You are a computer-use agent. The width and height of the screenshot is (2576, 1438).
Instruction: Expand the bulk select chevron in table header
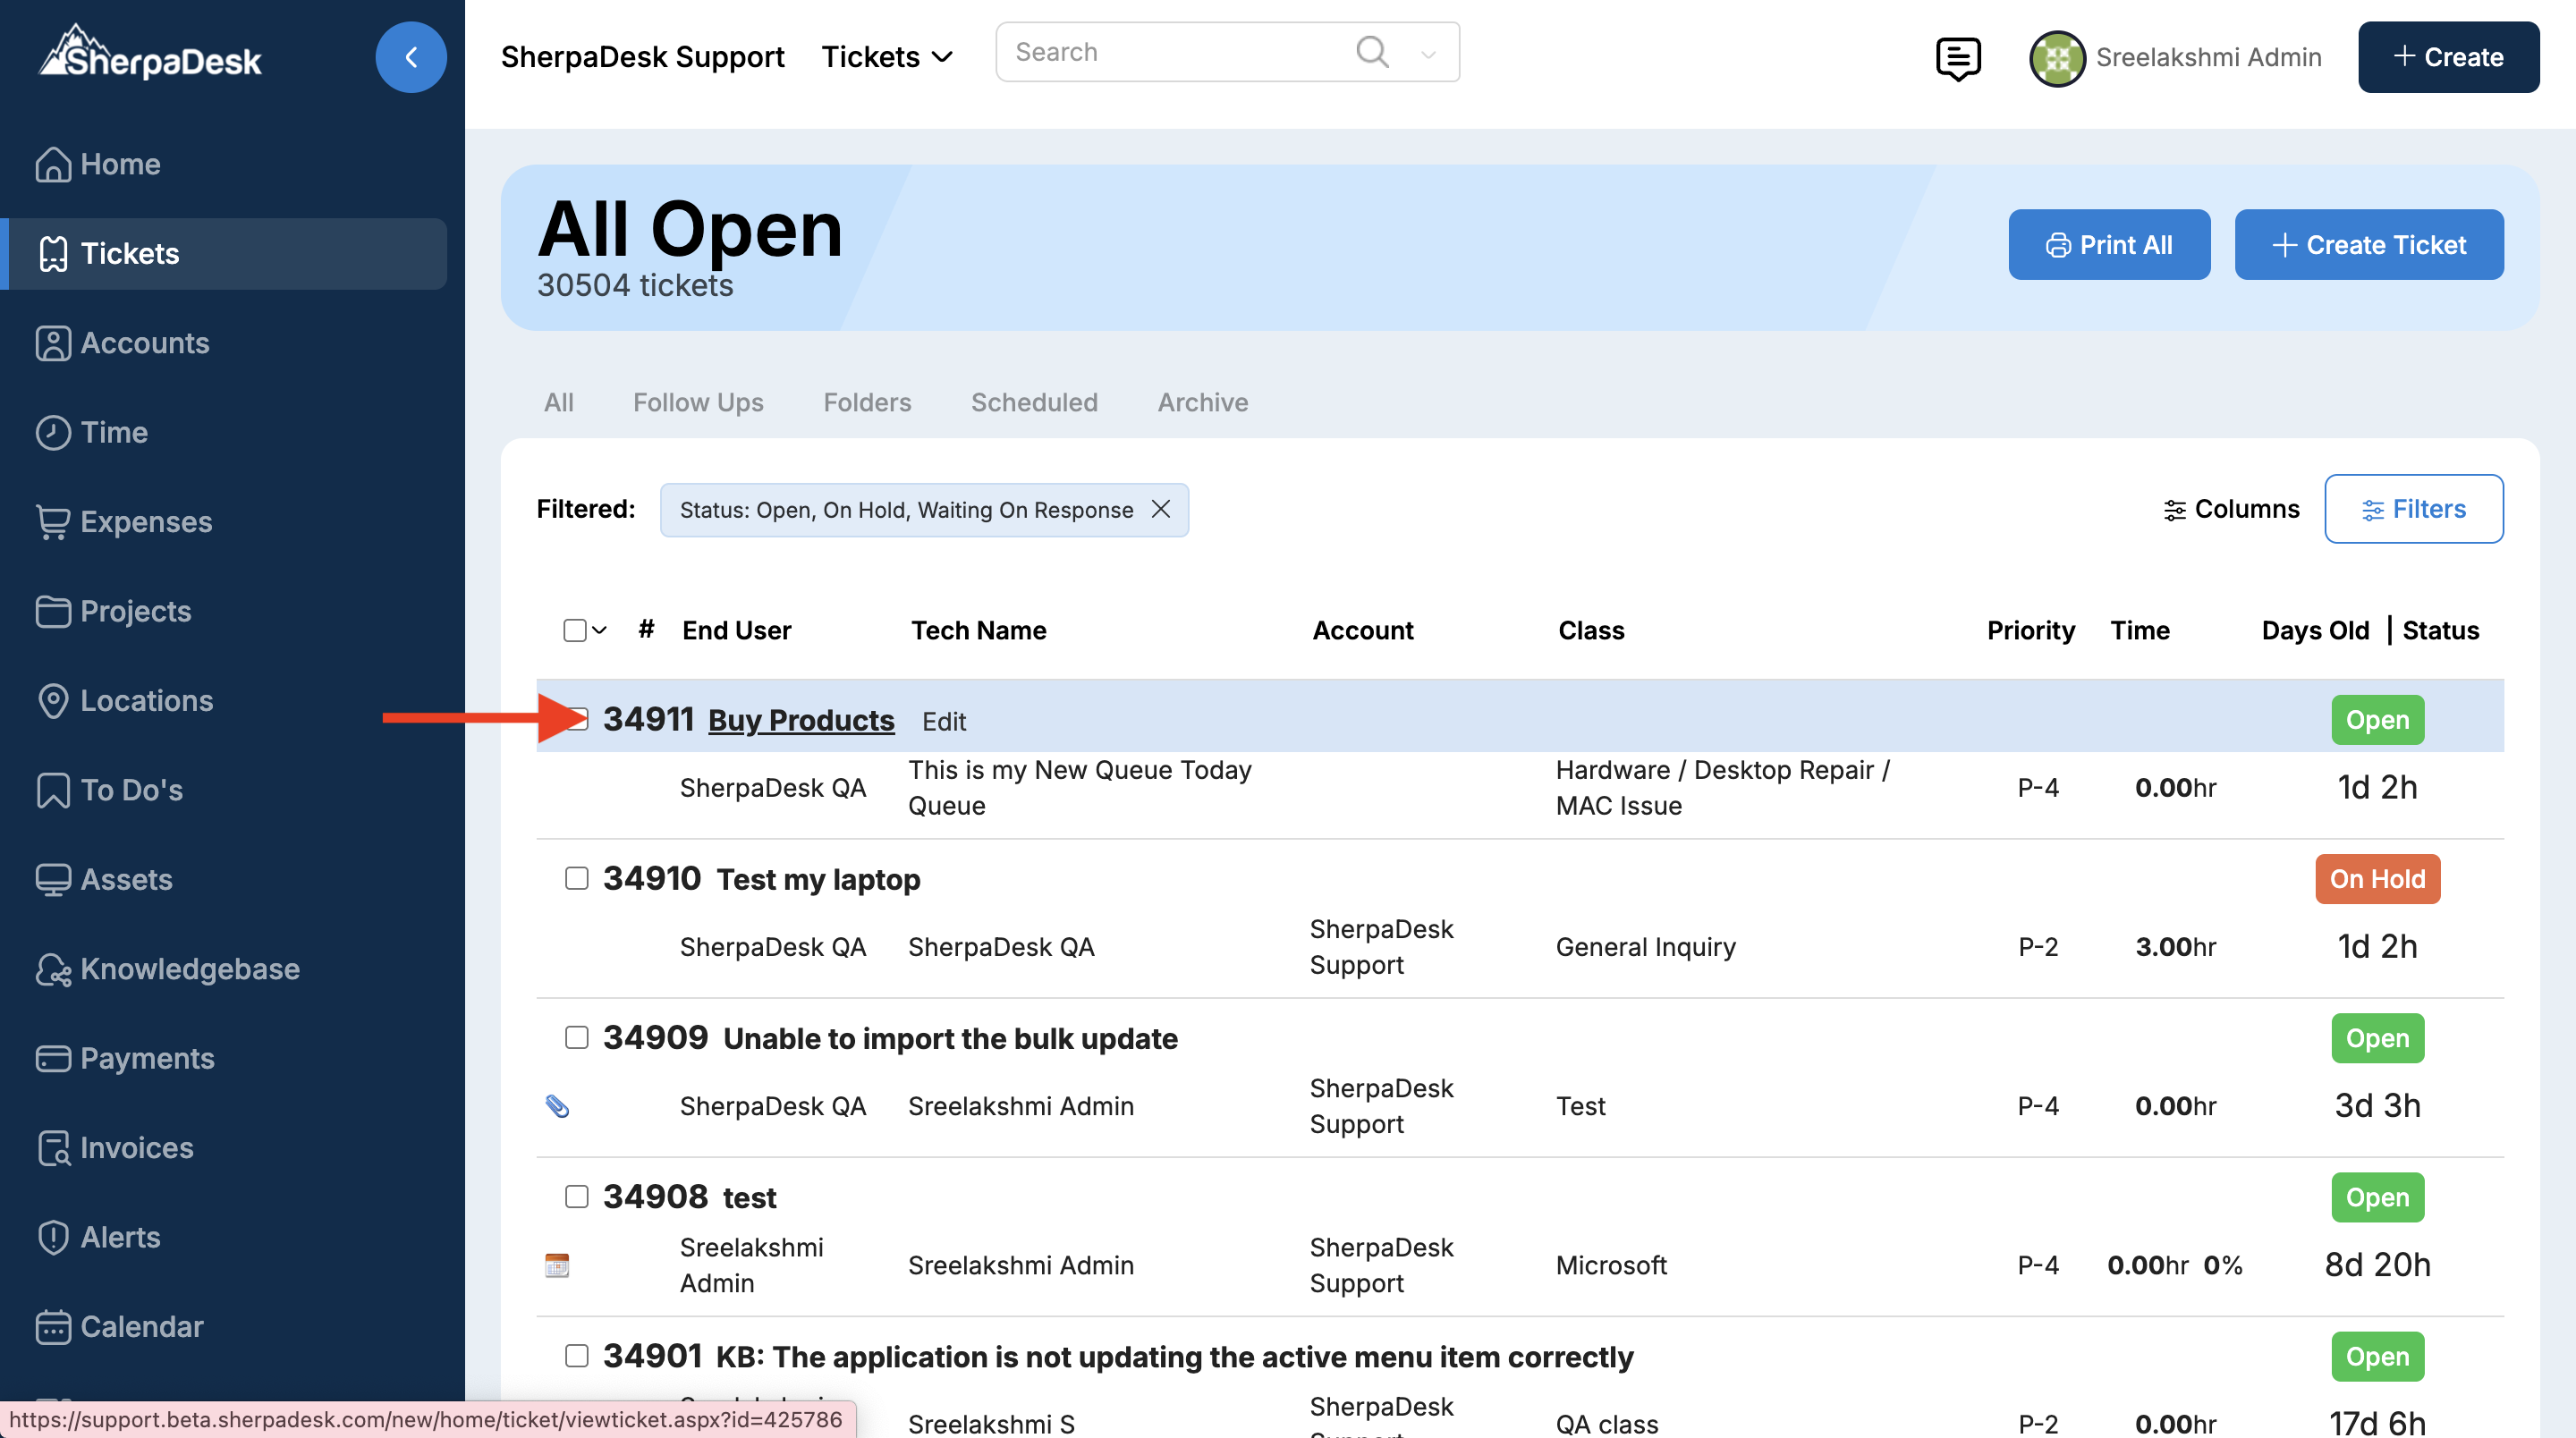pos(600,630)
